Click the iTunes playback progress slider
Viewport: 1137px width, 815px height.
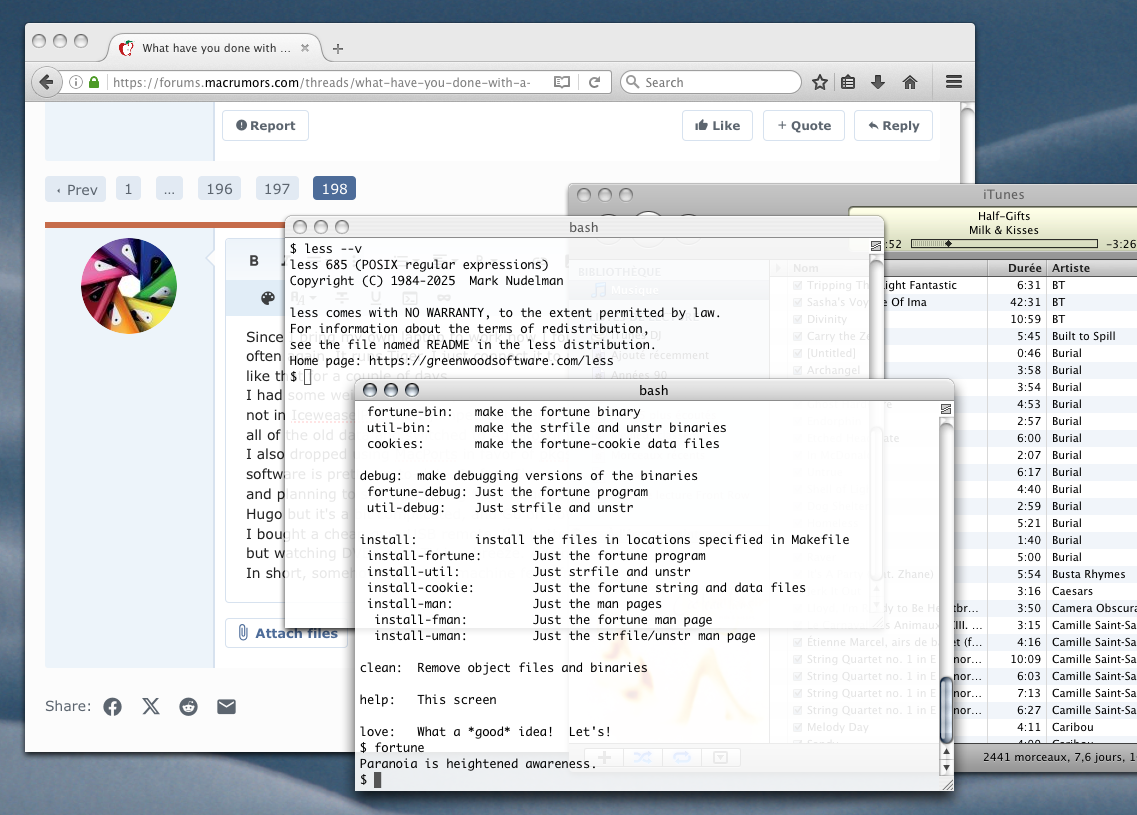(x=1004, y=244)
